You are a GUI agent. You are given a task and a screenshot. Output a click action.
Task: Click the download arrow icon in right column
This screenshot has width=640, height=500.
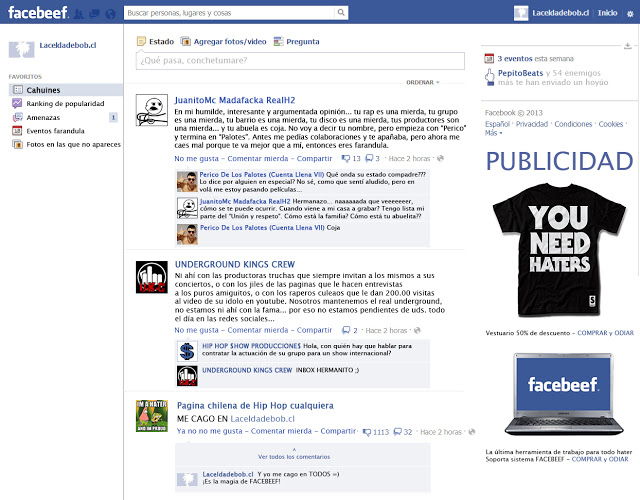pyautogui.click(x=628, y=46)
